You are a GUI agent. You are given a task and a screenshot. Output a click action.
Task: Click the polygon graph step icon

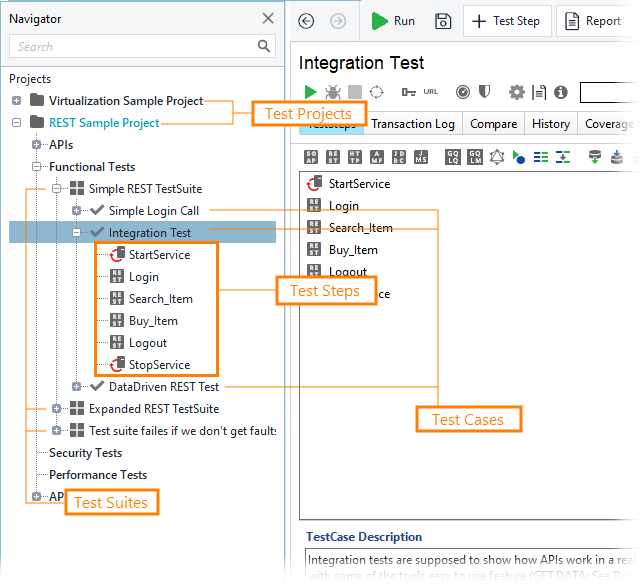coord(497,157)
